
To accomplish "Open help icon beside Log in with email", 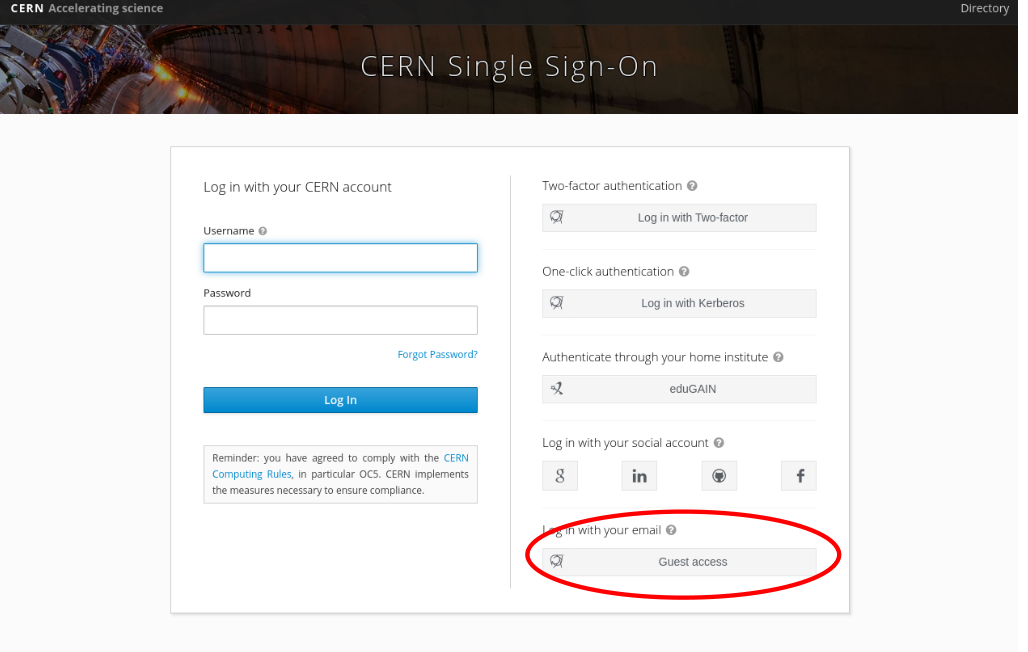I will (671, 530).
